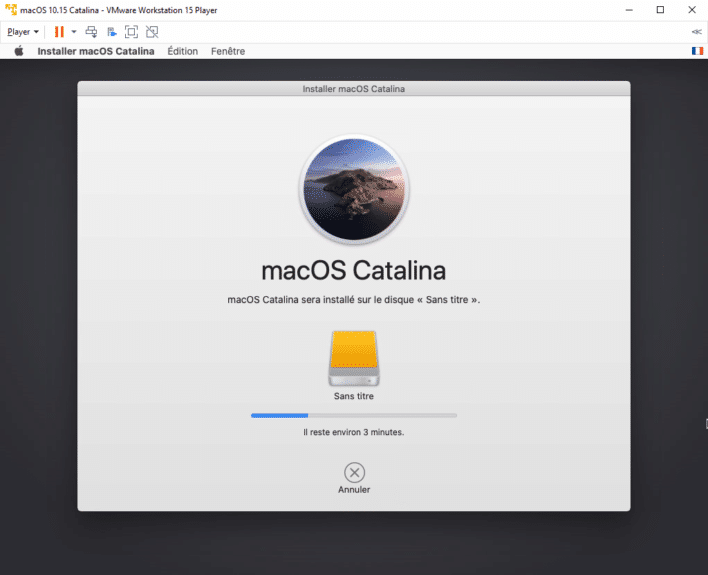708x575 pixels.
Task: Click the macOS Catalina heading
Action: point(354,271)
